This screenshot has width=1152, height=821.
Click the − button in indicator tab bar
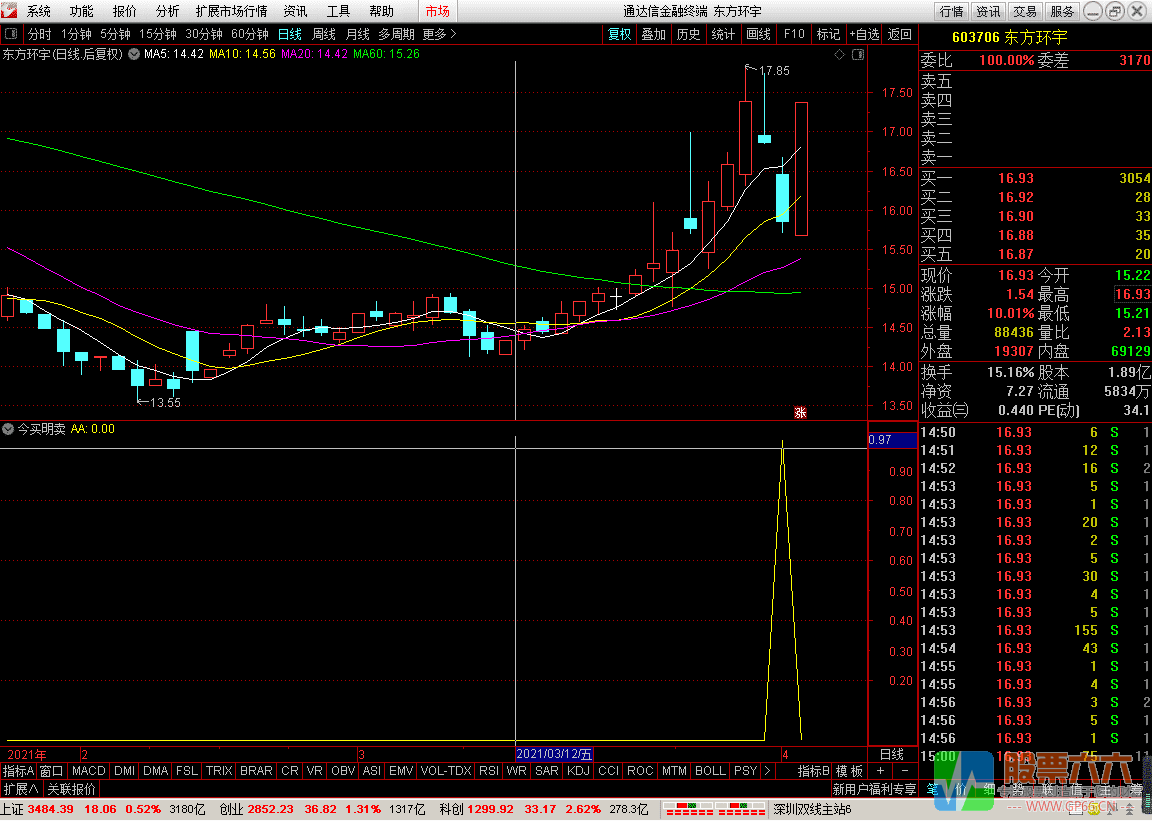click(904, 771)
